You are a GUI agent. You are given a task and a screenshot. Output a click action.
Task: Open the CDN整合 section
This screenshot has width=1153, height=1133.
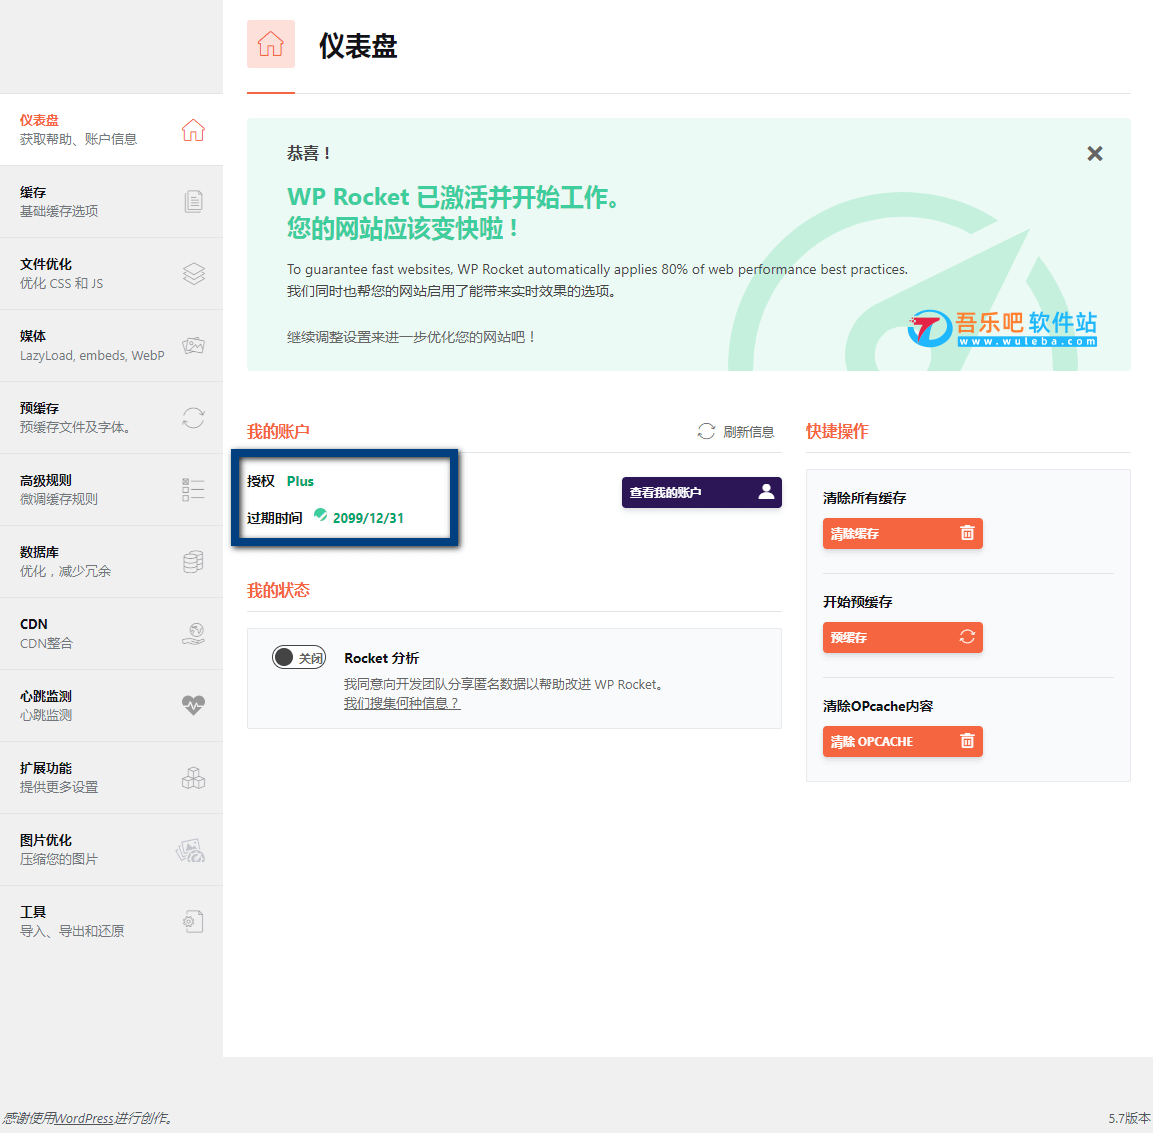pyautogui.click(x=112, y=634)
